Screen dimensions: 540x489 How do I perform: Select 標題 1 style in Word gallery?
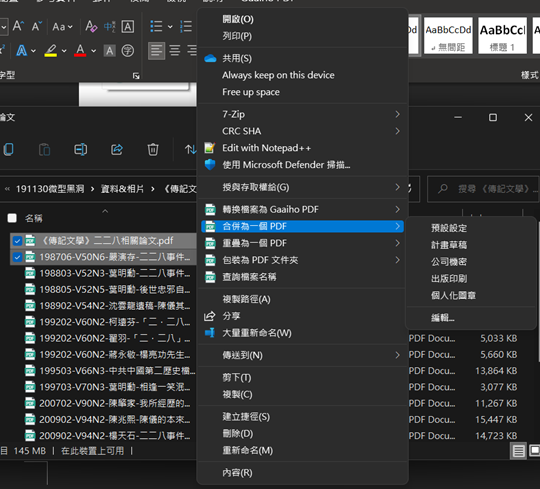[502, 36]
